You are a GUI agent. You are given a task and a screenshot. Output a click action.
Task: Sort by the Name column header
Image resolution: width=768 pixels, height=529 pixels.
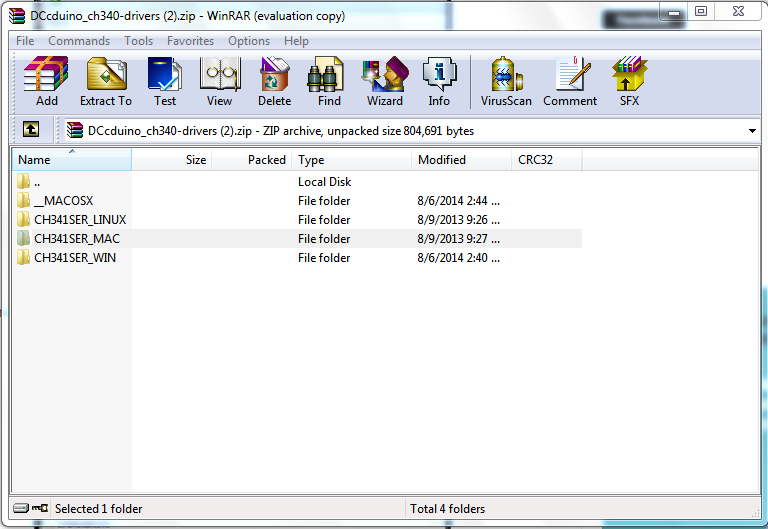pos(72,160)
